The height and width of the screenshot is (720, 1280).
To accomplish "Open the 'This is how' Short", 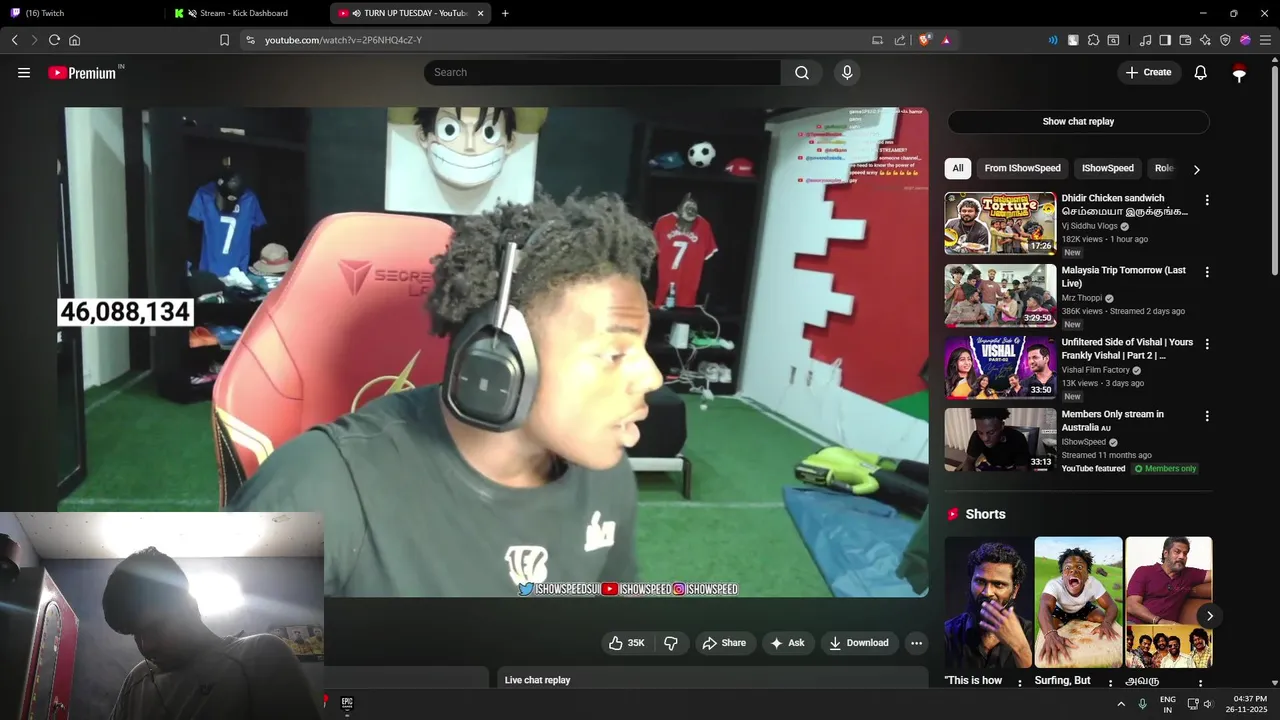I will [x=988, y=602].
